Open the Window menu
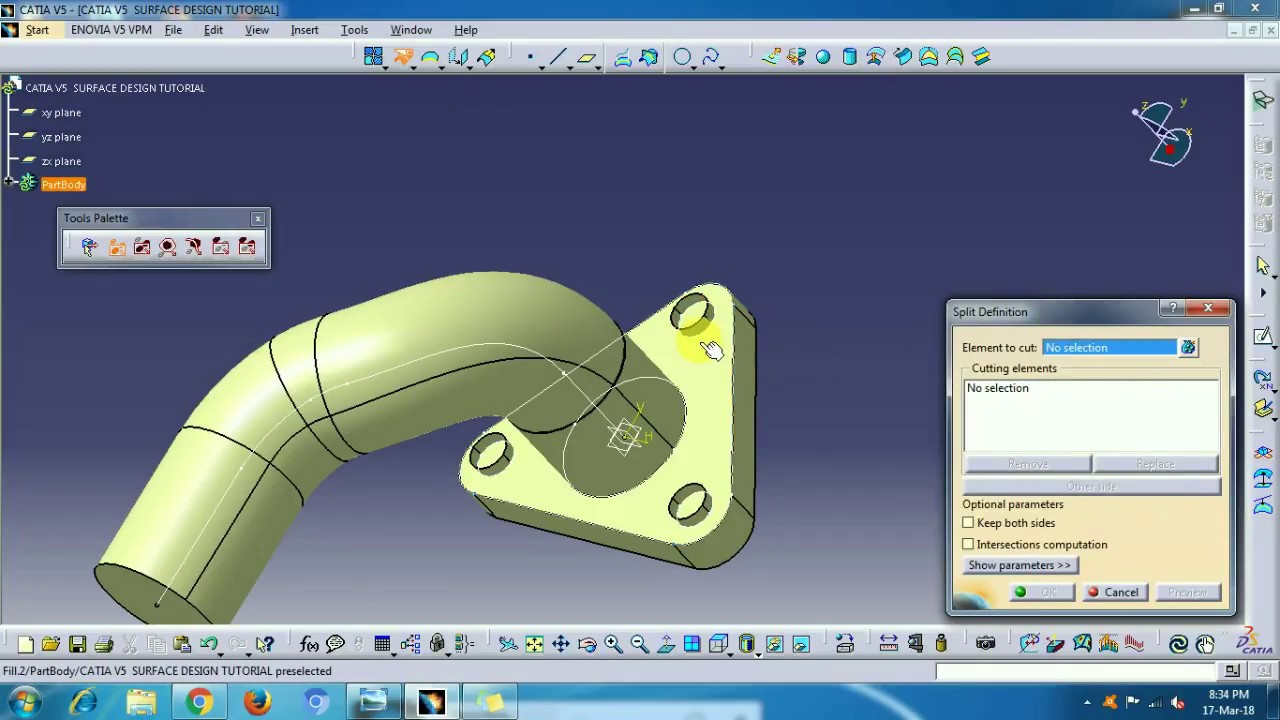This screenshot has width=1280, height=720. click(x=411, y=30)
